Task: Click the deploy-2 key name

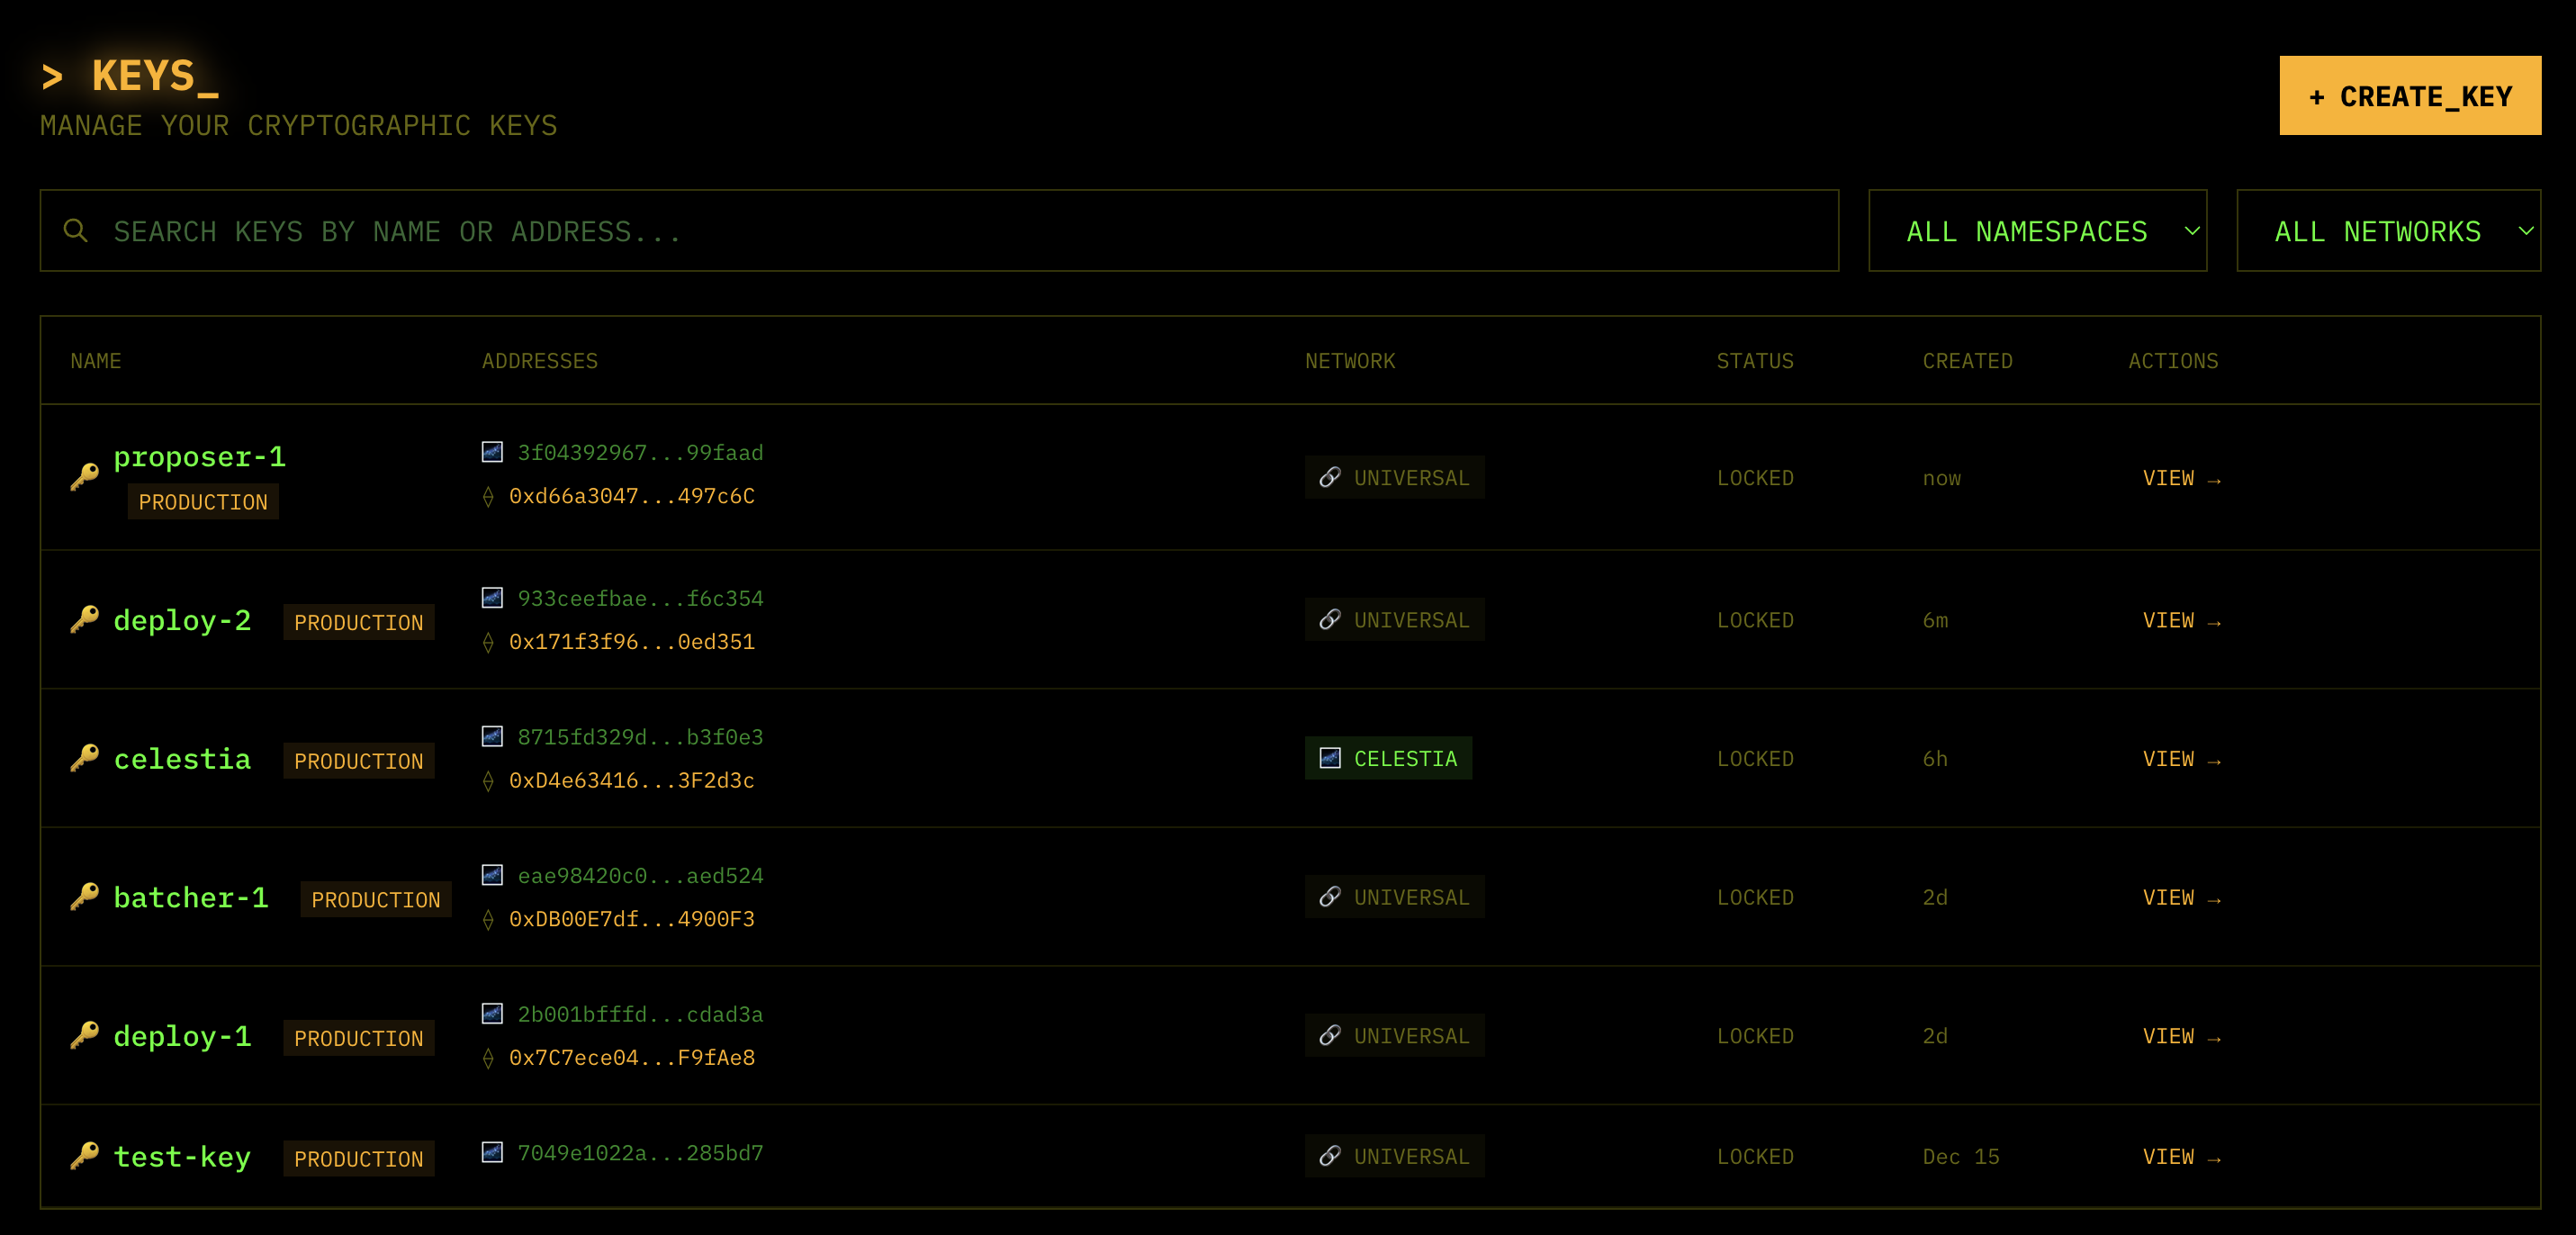Action: (182, 621)
